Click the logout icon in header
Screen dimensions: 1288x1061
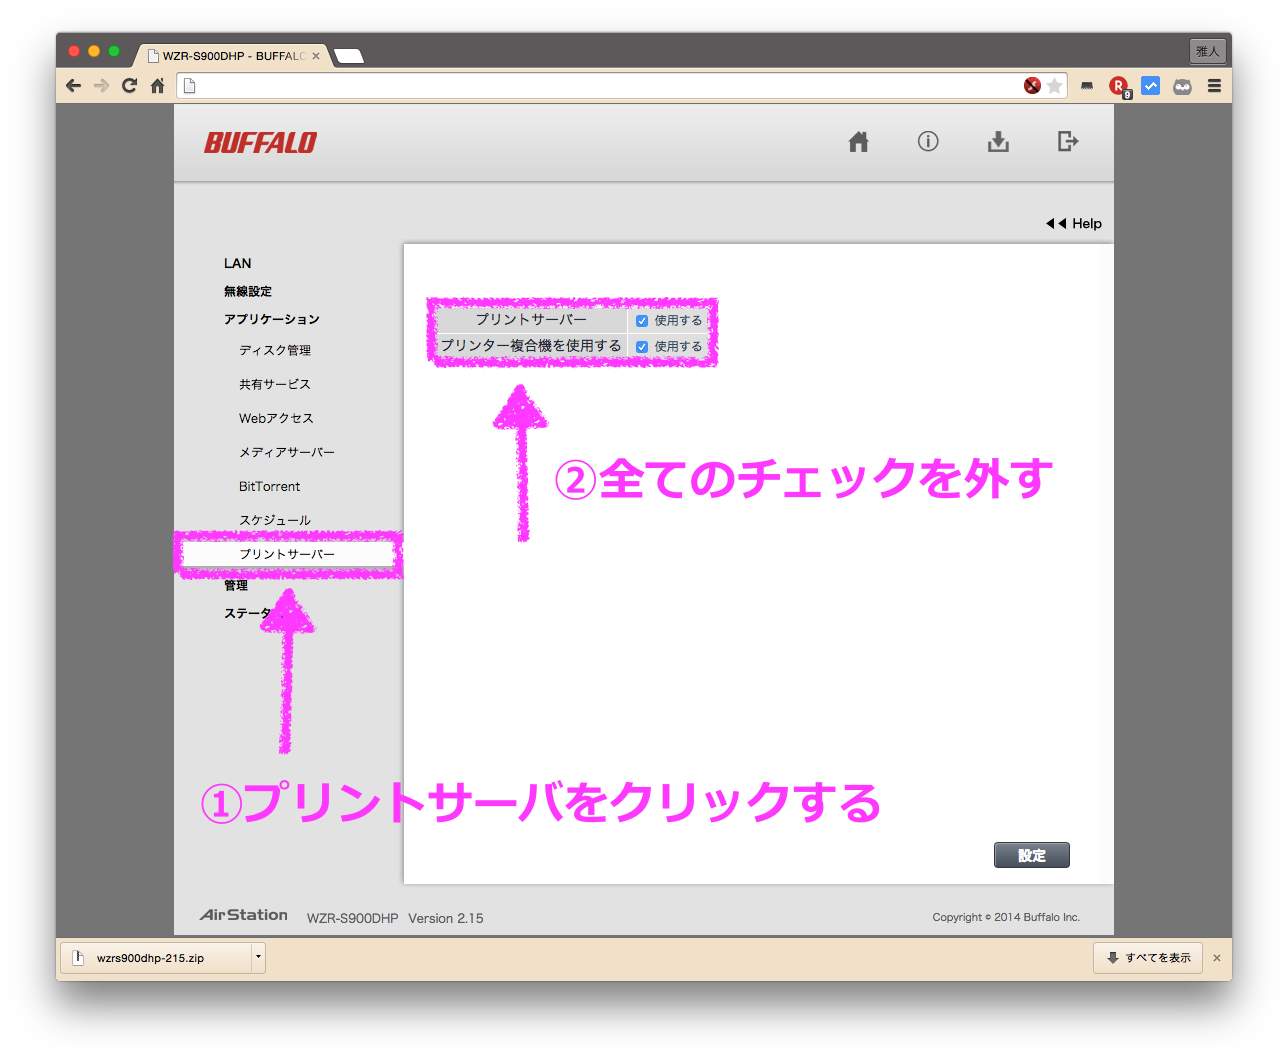(1068, 141)
